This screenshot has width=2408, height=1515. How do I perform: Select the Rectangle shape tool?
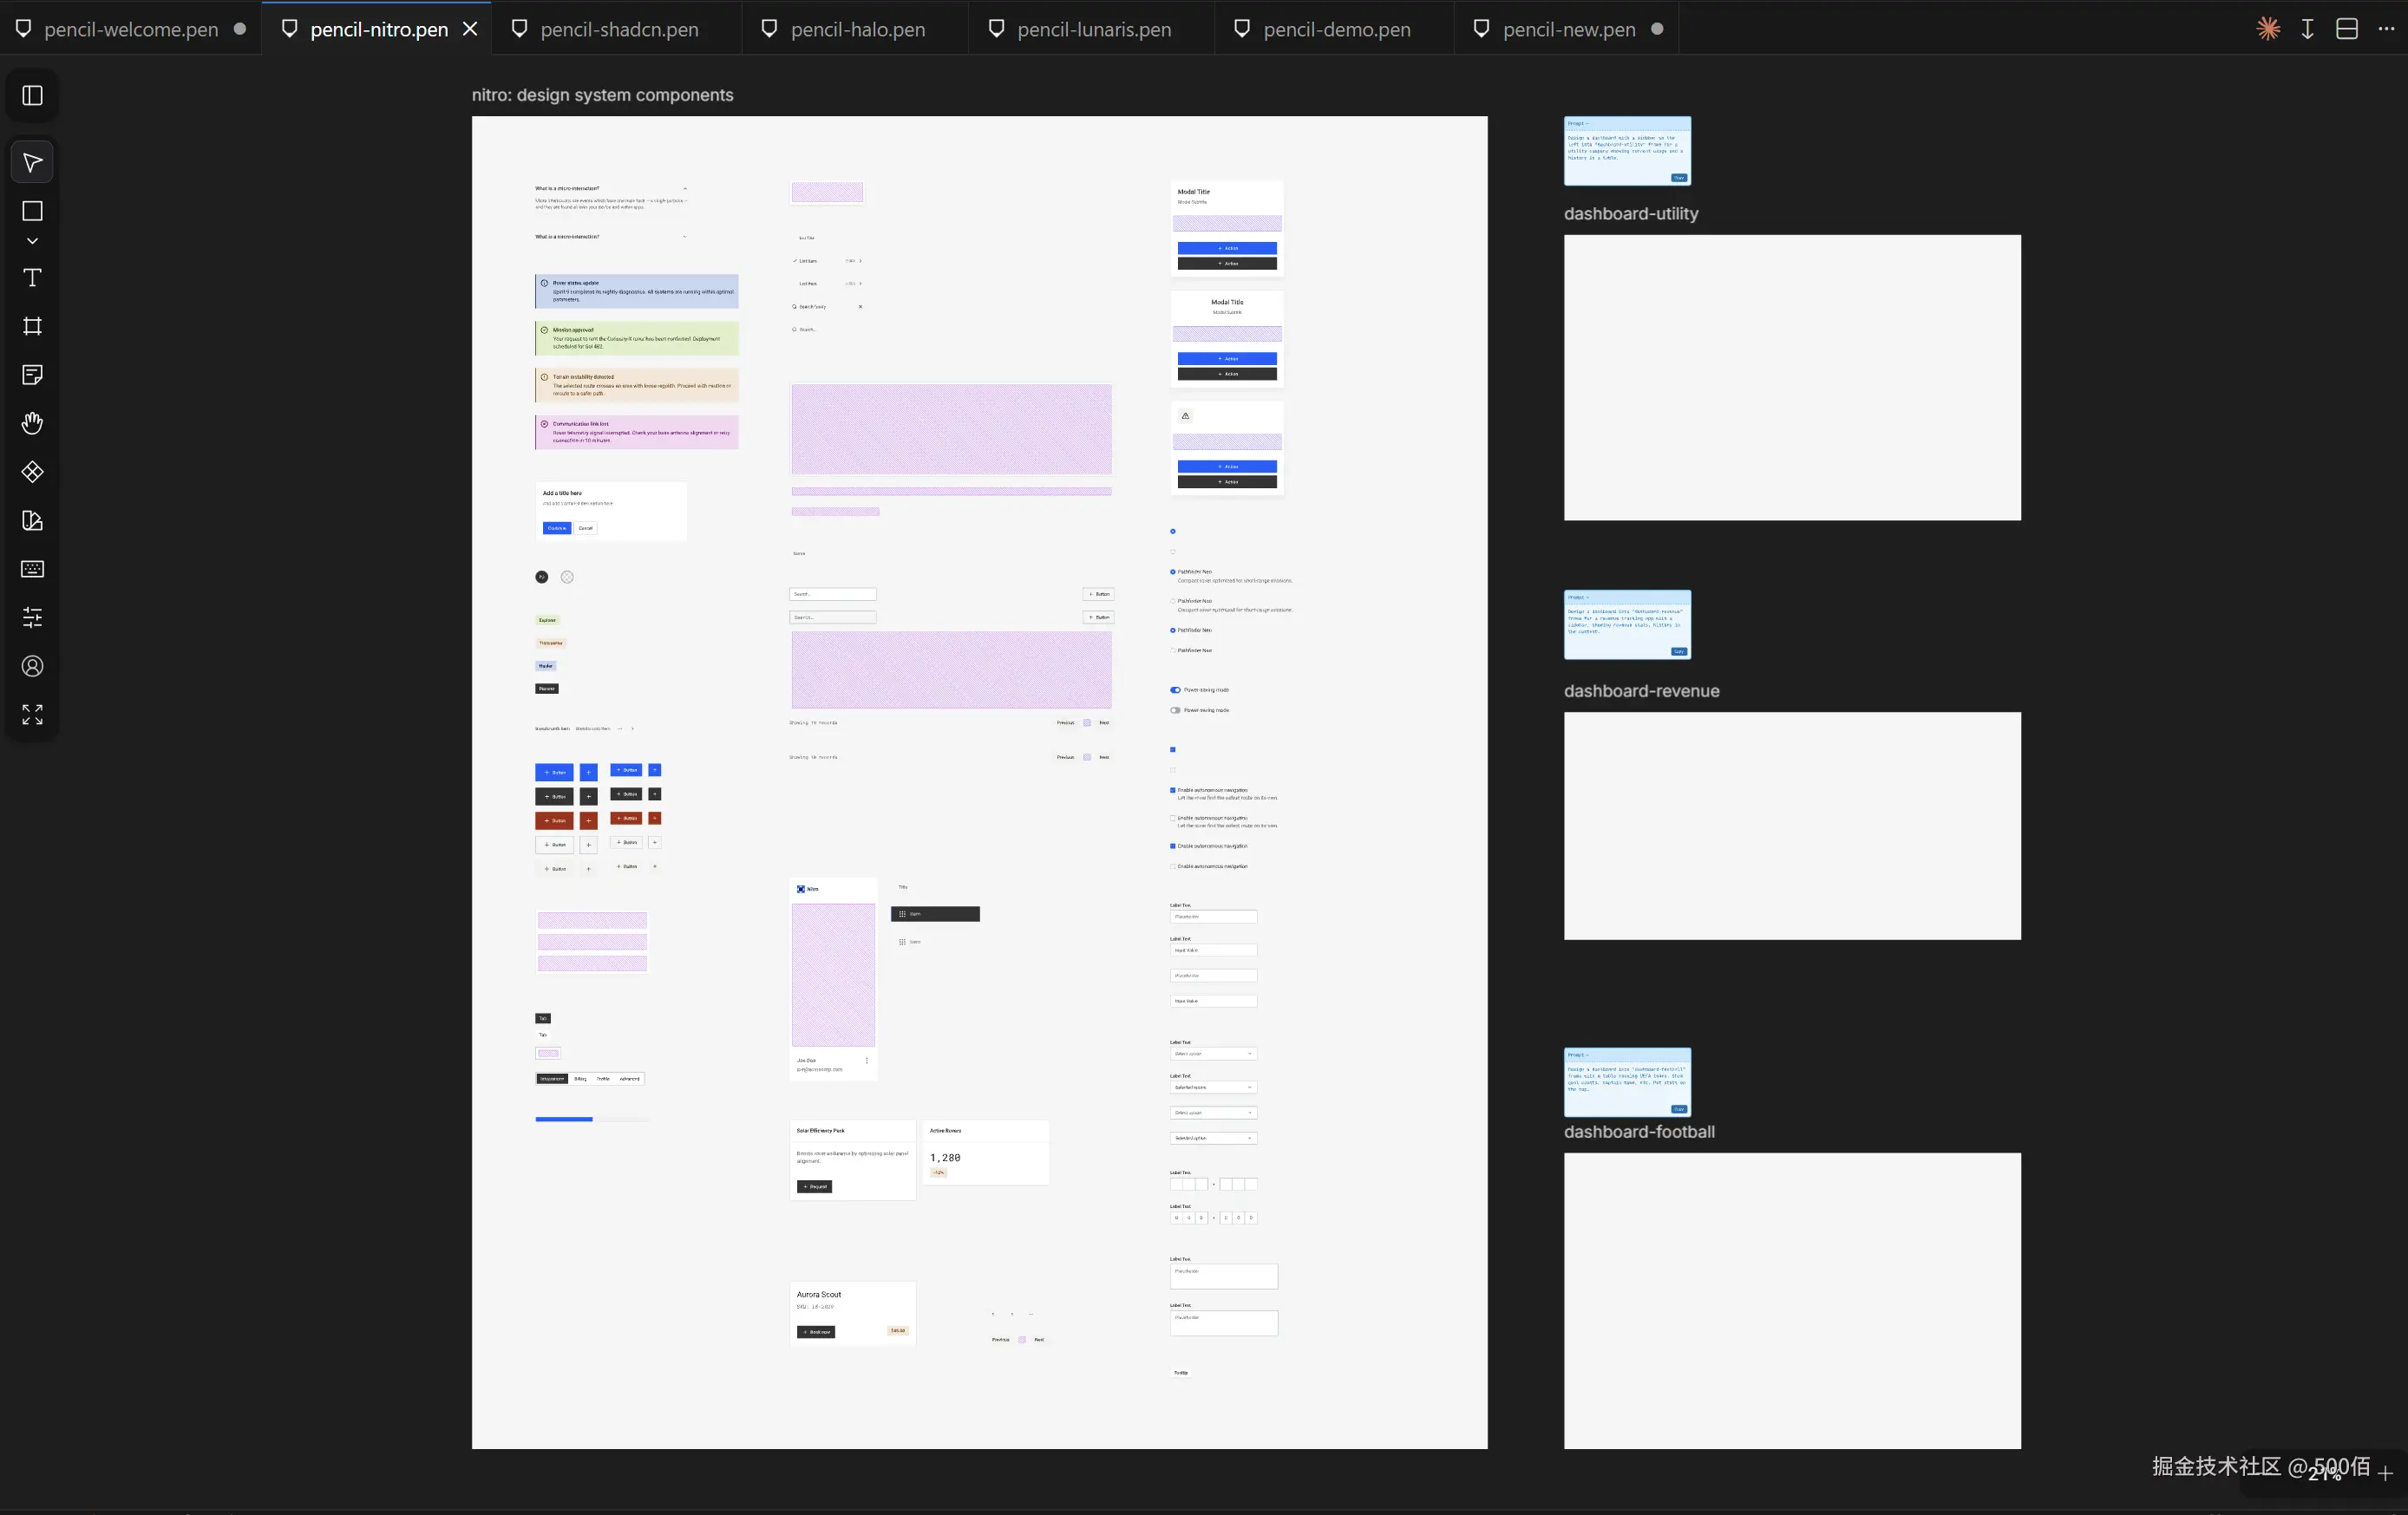click(32, 211)
